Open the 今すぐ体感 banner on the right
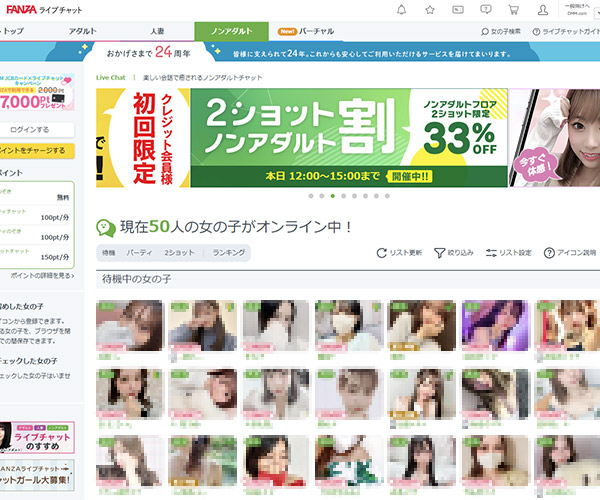Viewport: 600px width, 500px height. point(554,138)
